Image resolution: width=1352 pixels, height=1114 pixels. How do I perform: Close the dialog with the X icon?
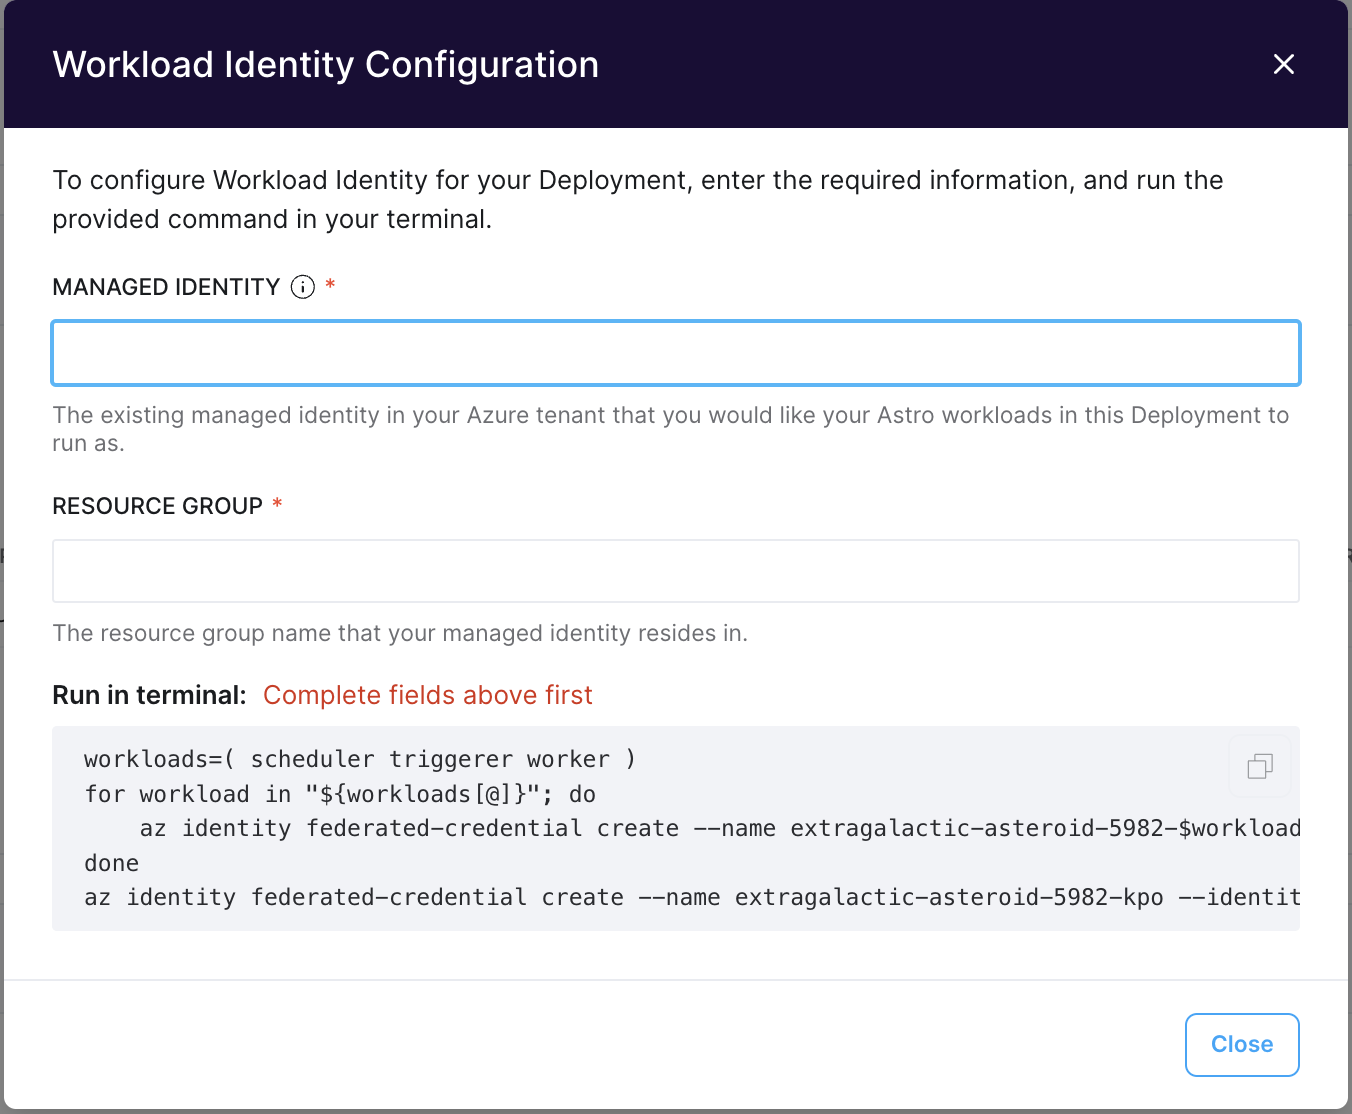pyautogui.click(x=1284, y=65)
